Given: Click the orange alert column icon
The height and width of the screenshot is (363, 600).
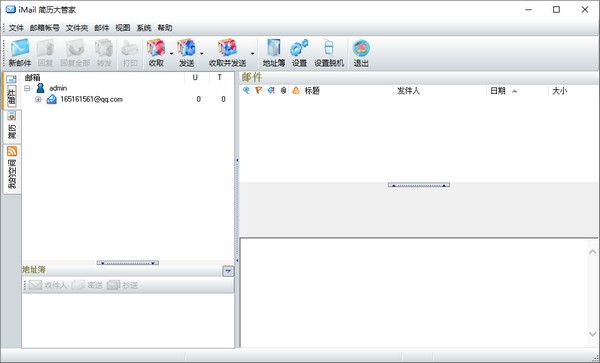Looking at the screenshot, I should (x=296, y=91).
